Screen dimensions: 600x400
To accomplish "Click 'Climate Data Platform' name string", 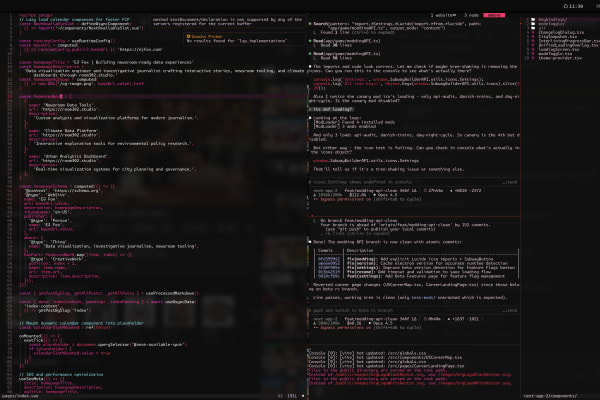I will [69, 131].
